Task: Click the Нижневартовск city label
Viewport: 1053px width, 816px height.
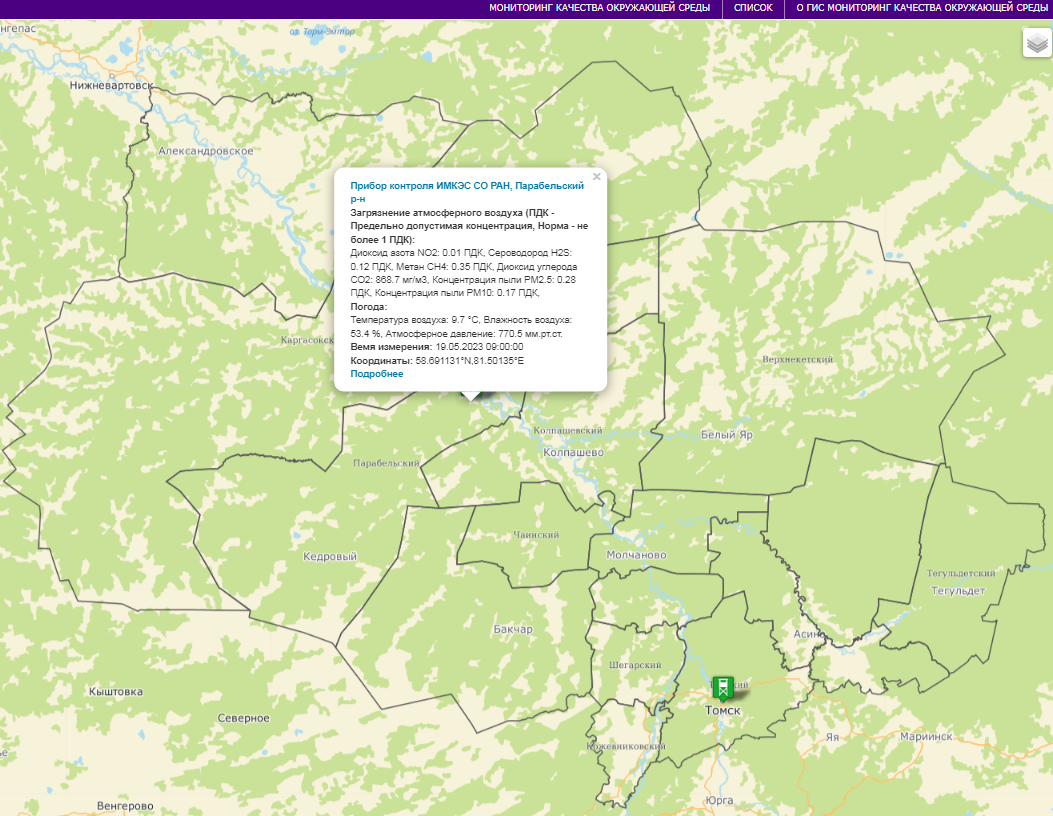Action: click(111, 86)
